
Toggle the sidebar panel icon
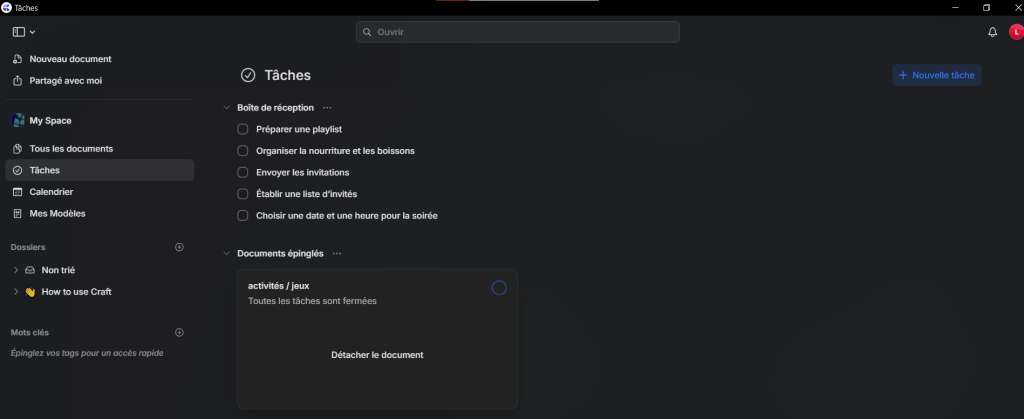click(19, 32)
